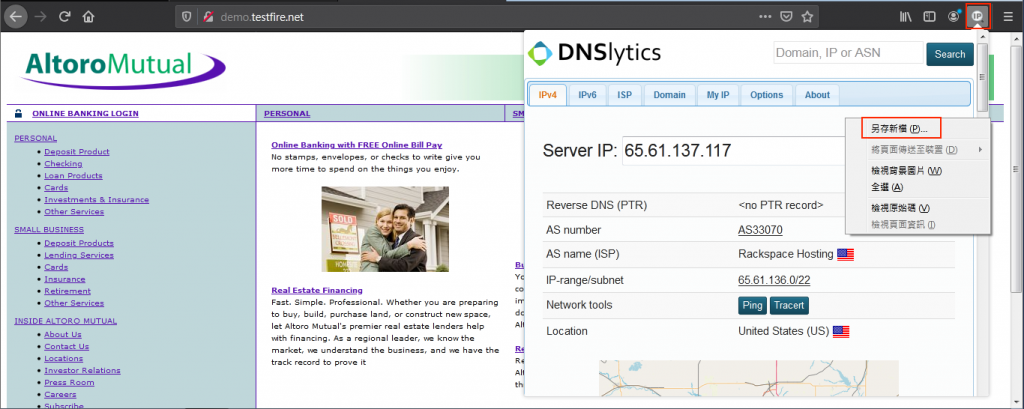The image size is (1024, 409).
Task: Open the Loan Products link
Action: (x=73, y=176)
